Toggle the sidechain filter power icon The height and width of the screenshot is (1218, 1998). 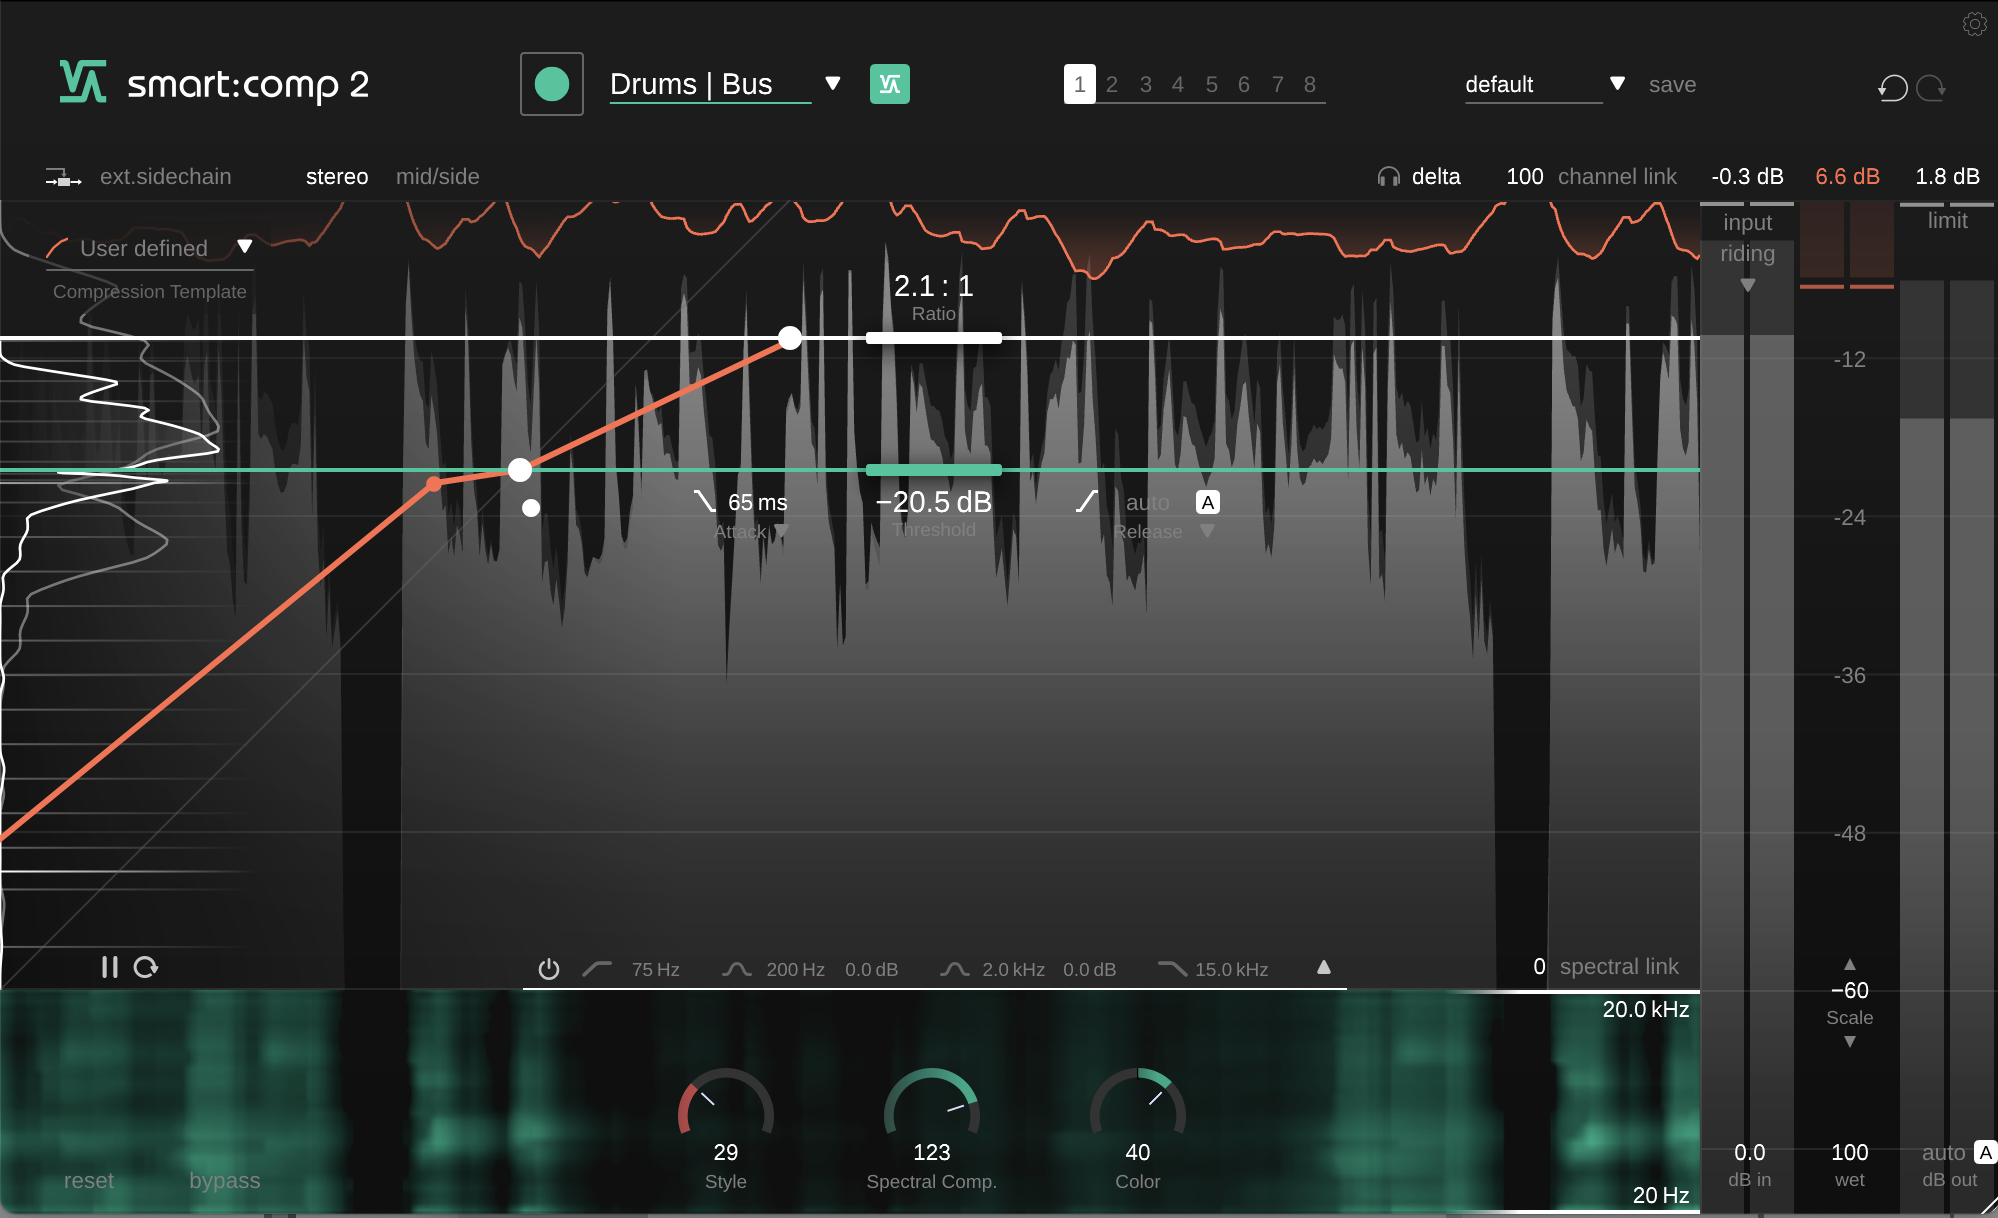(x=548, y=969)
